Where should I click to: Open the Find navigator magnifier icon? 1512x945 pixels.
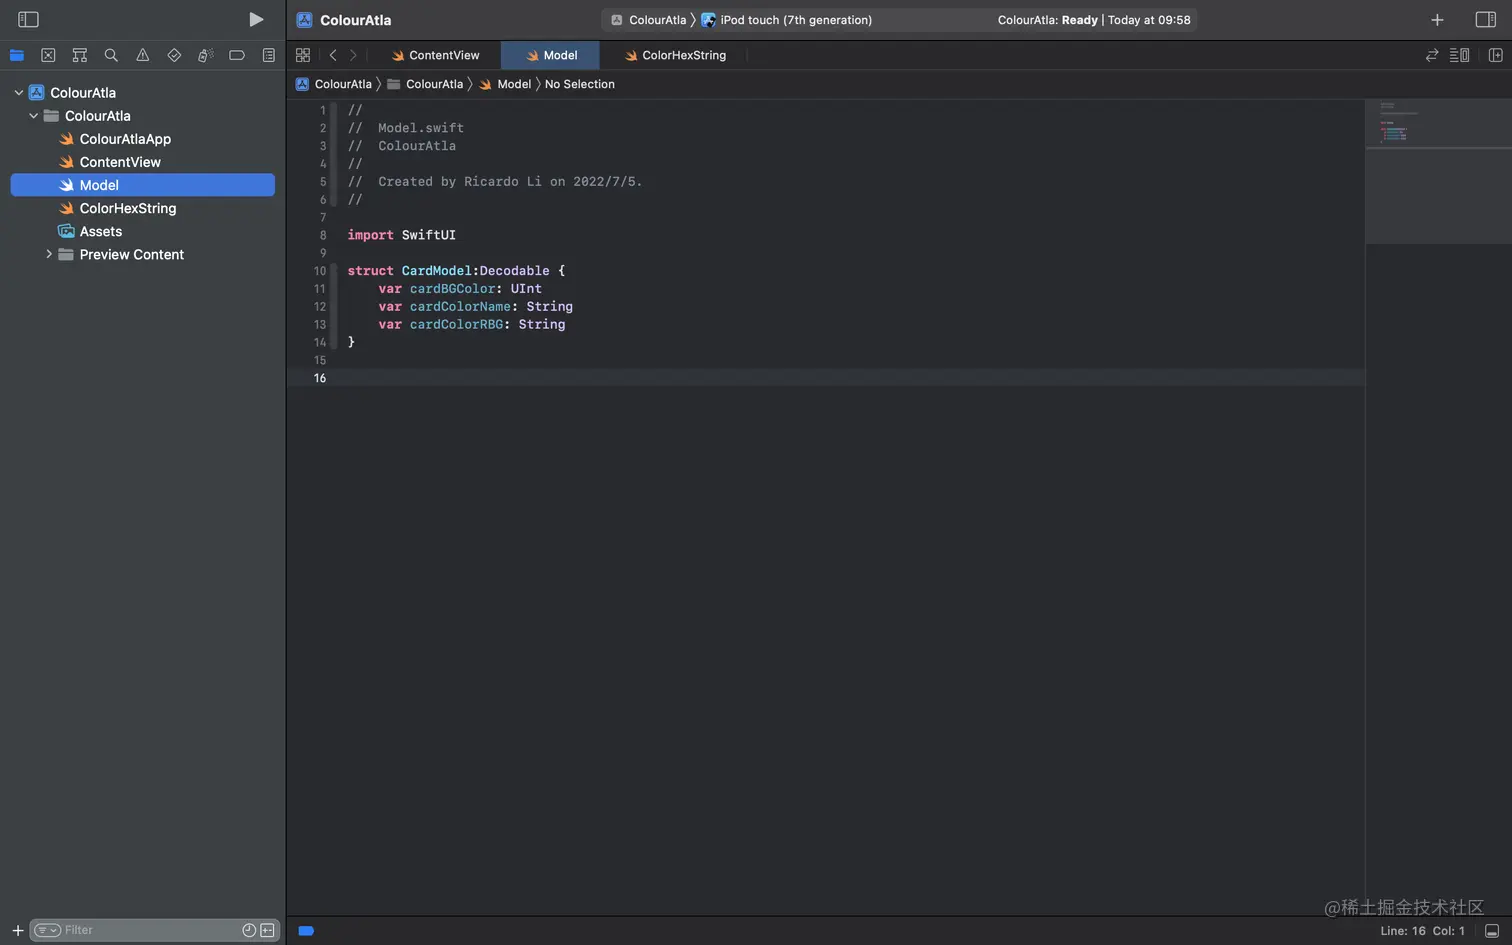click(x=111, y=55)
